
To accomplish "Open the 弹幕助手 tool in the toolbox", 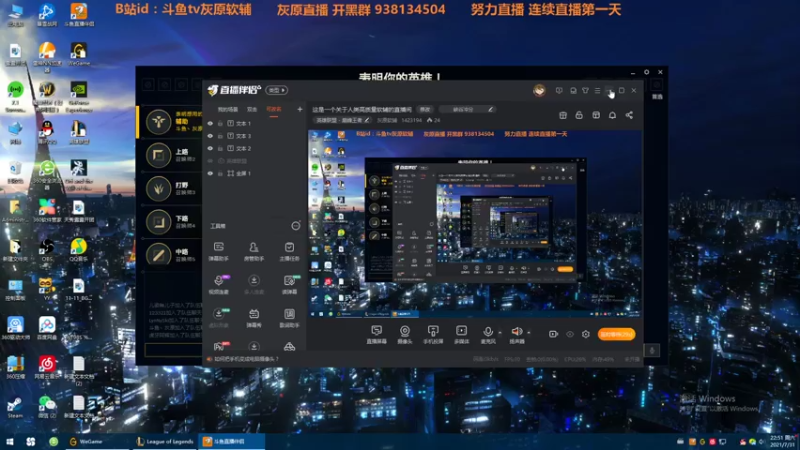I will [x=218, y=251].
